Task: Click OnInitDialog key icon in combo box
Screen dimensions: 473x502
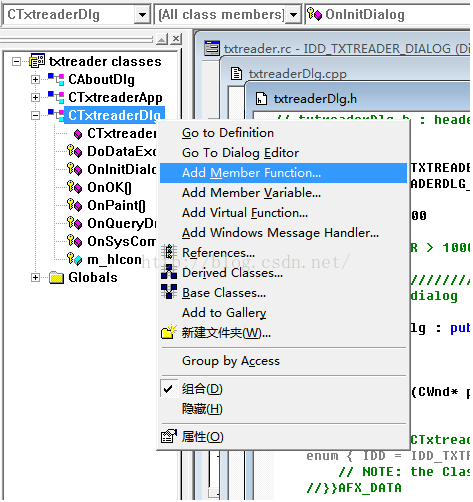Action: [x=314, y=14]
